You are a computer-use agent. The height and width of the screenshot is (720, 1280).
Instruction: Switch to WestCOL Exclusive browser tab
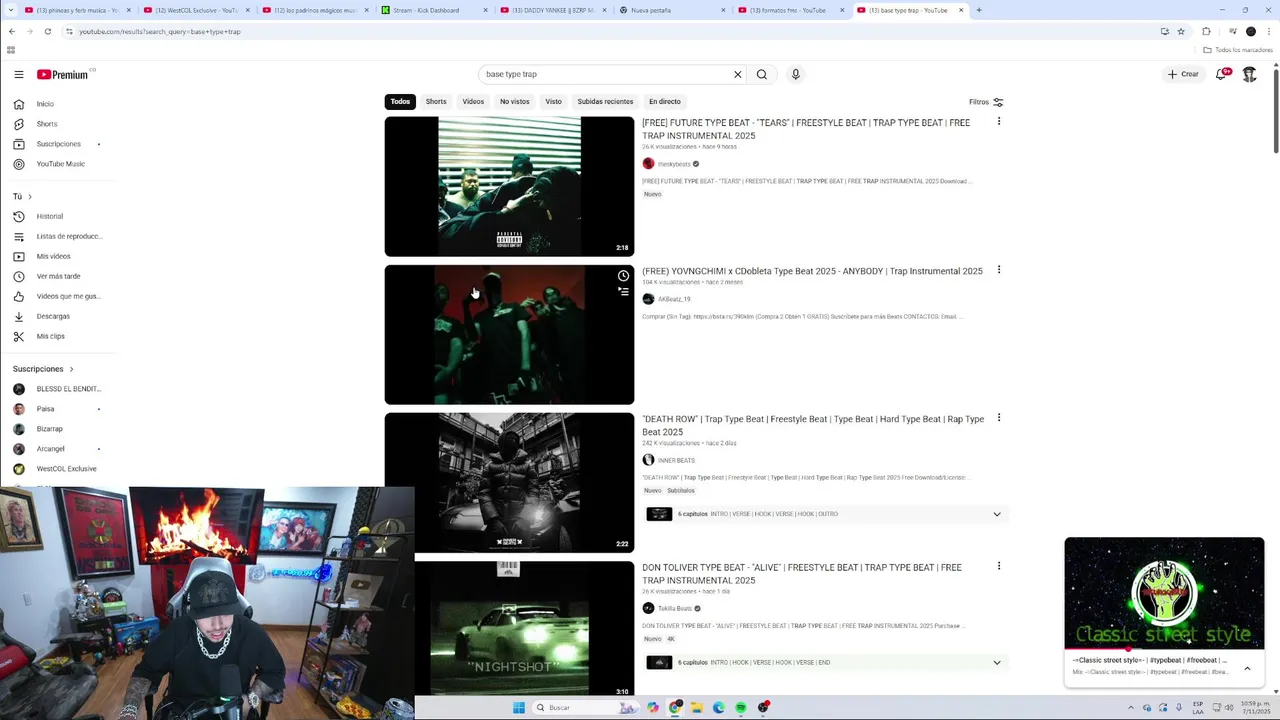coord(196,10)
